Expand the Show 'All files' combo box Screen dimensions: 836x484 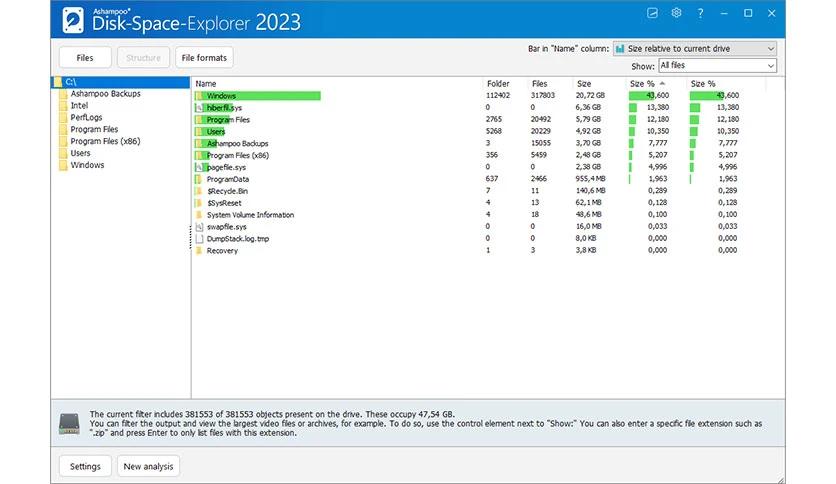click(x=717, y=66)
